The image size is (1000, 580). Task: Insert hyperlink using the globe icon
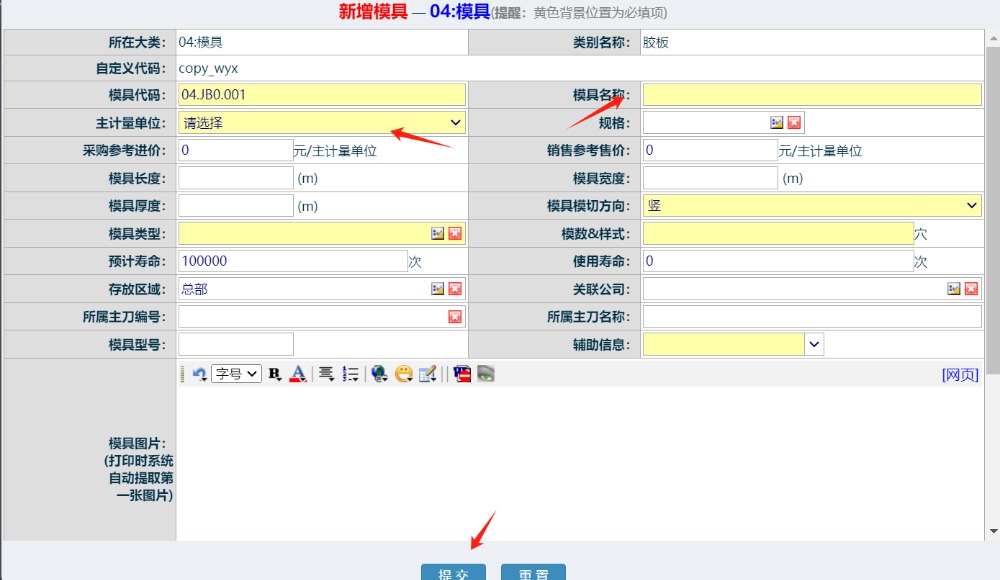coord(379,374)
